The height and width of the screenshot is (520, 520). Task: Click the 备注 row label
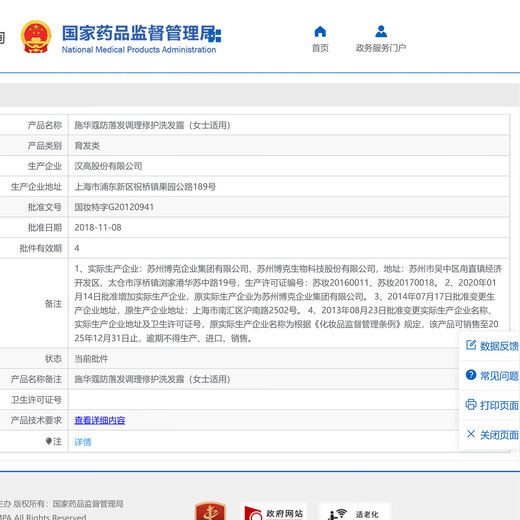pos(53,304)
